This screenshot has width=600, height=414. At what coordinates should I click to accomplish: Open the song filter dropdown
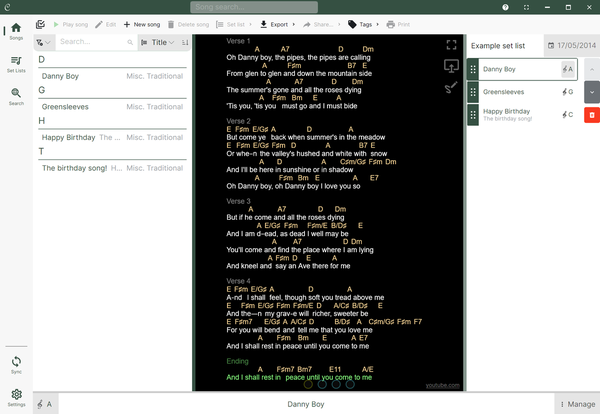point(44,42)
